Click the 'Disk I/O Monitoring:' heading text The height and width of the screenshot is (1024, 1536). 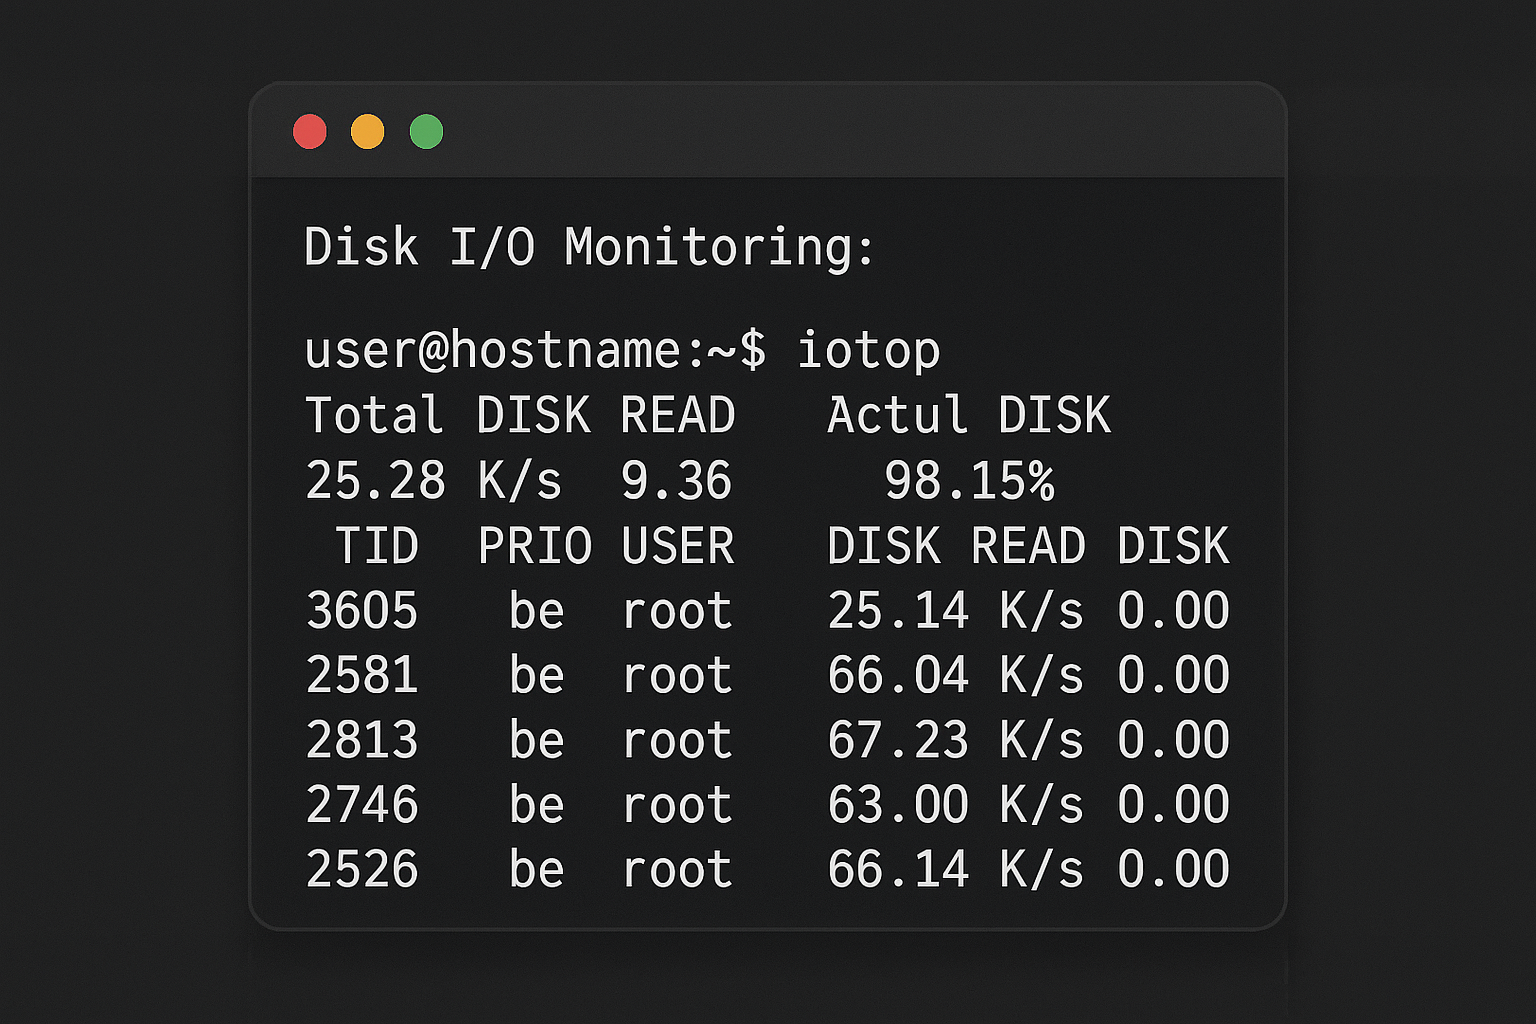coord(589,247)
